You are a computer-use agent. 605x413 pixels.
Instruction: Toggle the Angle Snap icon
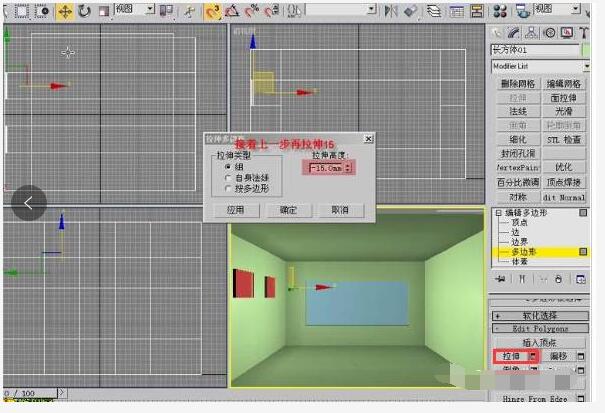[232, 12]
